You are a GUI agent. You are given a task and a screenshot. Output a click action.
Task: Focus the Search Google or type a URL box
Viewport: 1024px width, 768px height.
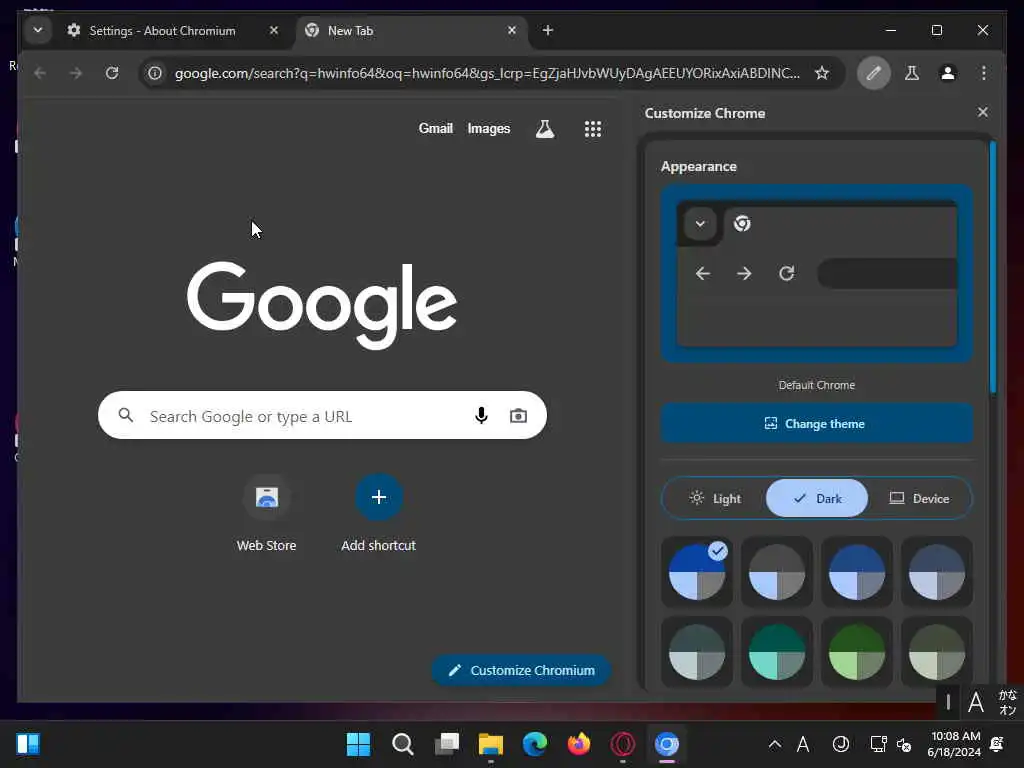tap(322, 415)
